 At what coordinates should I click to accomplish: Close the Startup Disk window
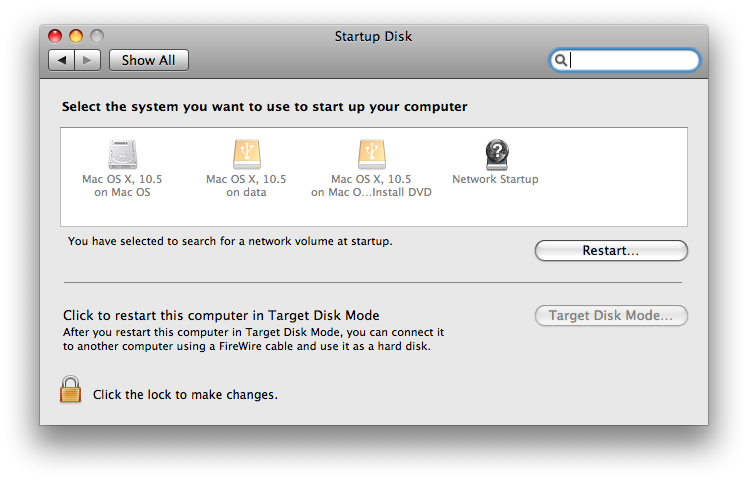56,37
